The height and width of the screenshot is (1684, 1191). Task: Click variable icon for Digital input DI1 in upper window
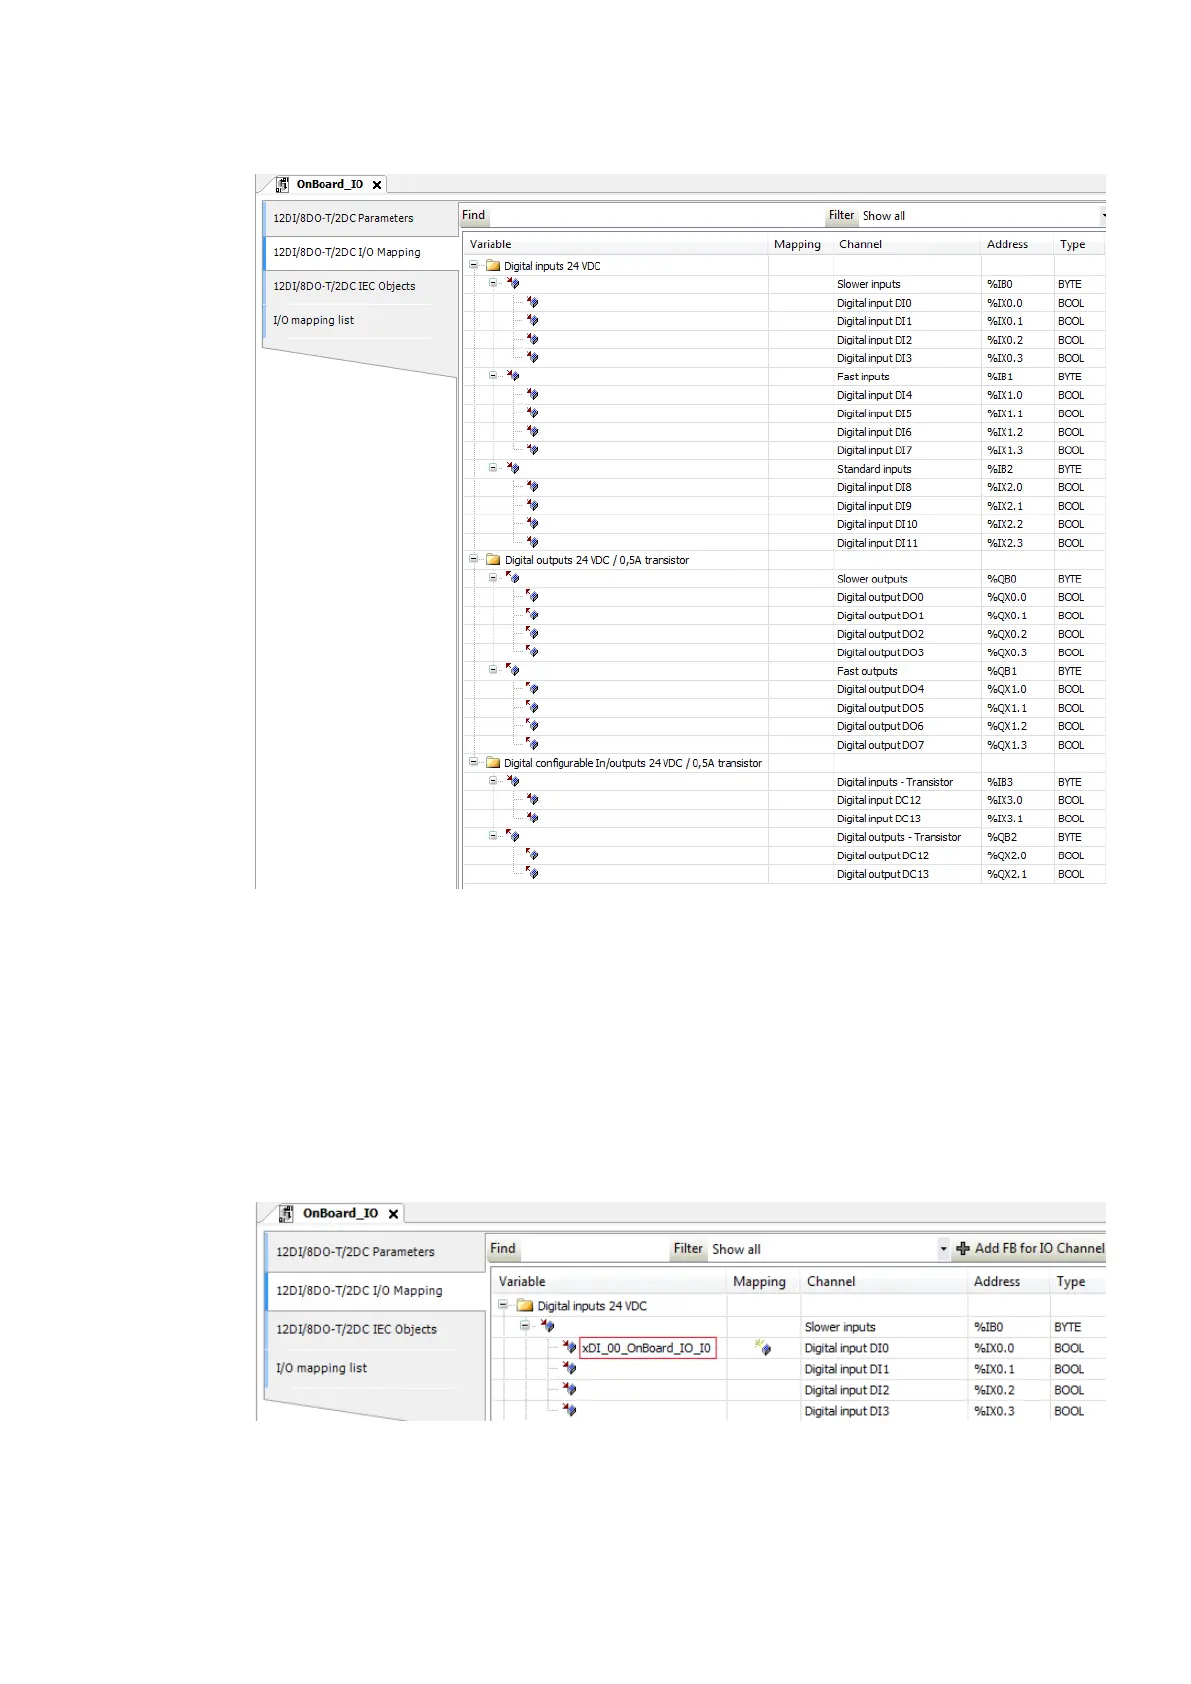532,320
